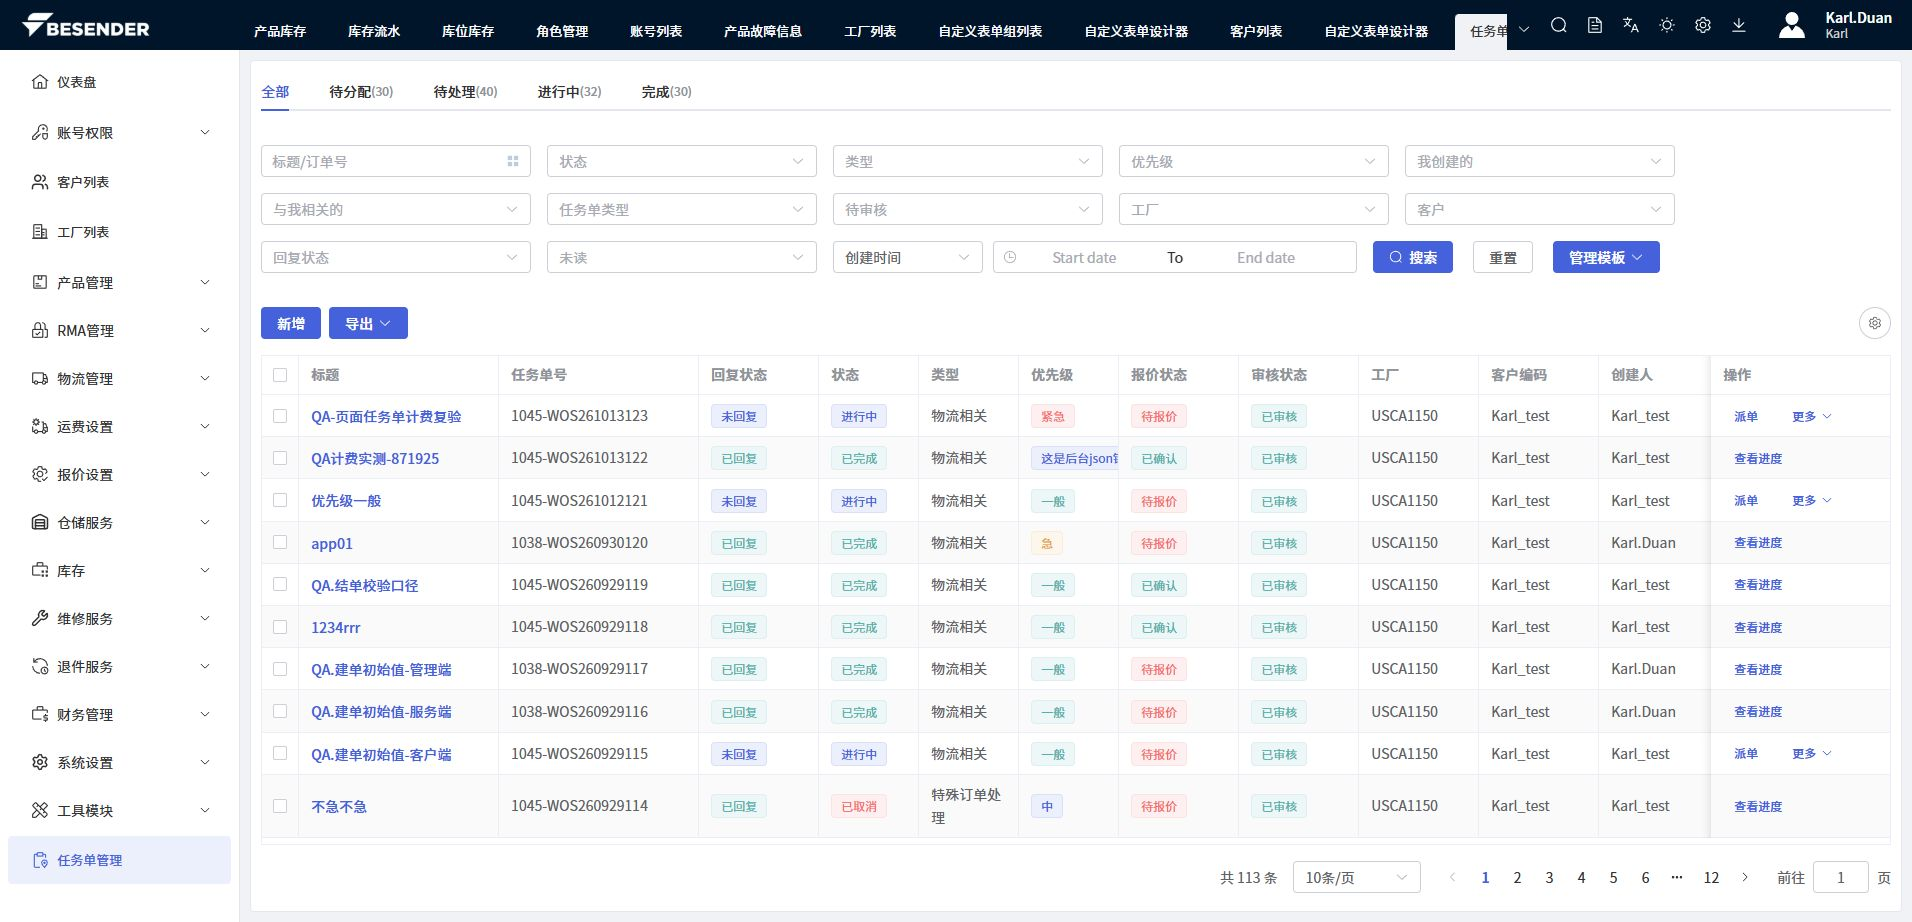Viewport: 1912px width, 922px height.
Task: Click the 搜索 search button
Action: (x=1412, y=257)
